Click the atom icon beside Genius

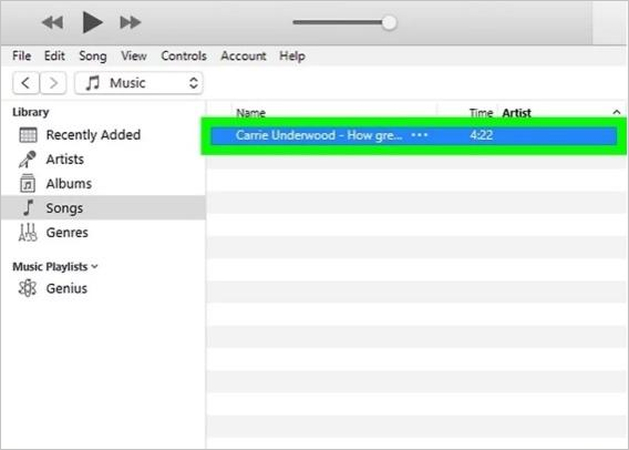point(27,288)
